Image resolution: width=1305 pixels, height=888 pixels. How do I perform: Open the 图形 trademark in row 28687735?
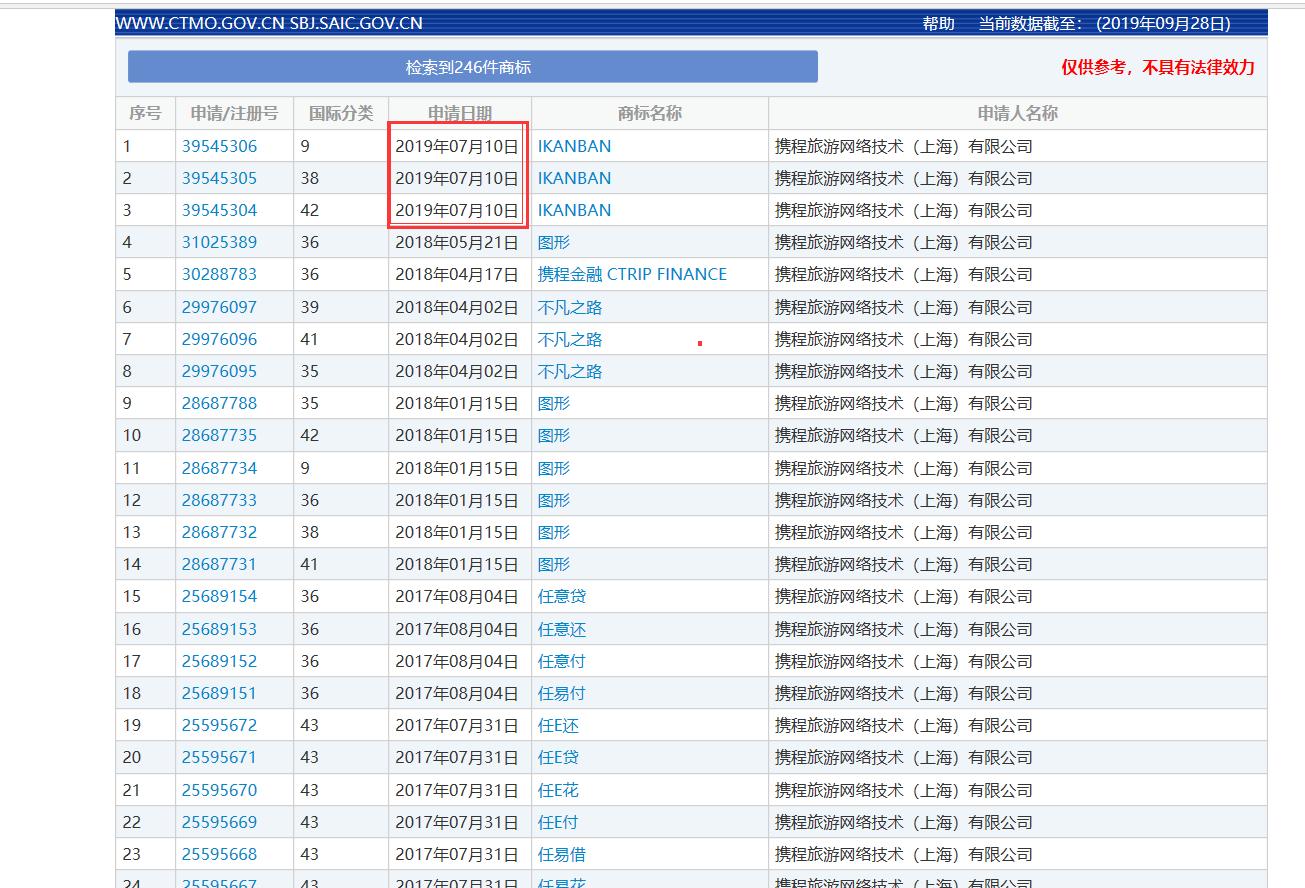click(x=554, y=435)
